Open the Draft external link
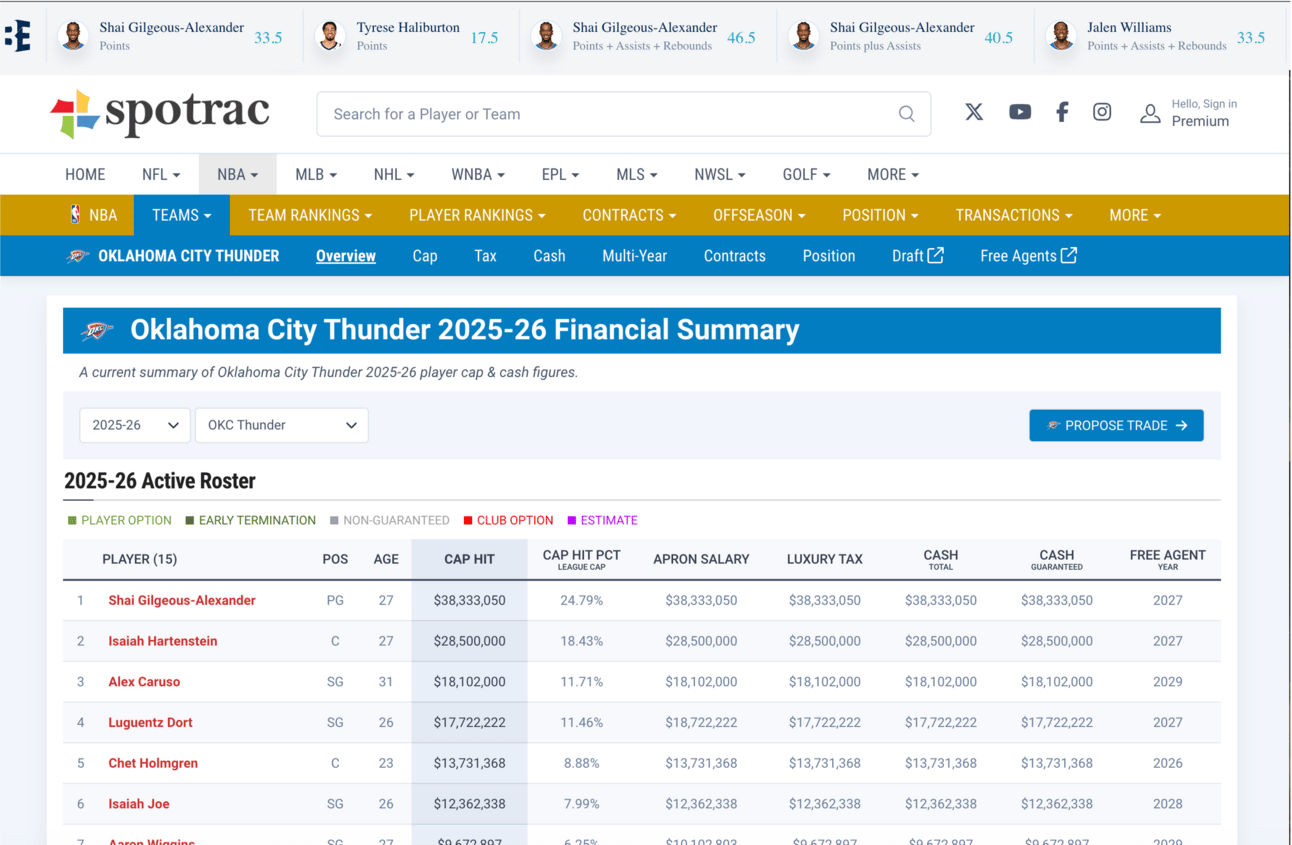The image size is (1292, 845). pyautogui.click(x=917, y=256)
